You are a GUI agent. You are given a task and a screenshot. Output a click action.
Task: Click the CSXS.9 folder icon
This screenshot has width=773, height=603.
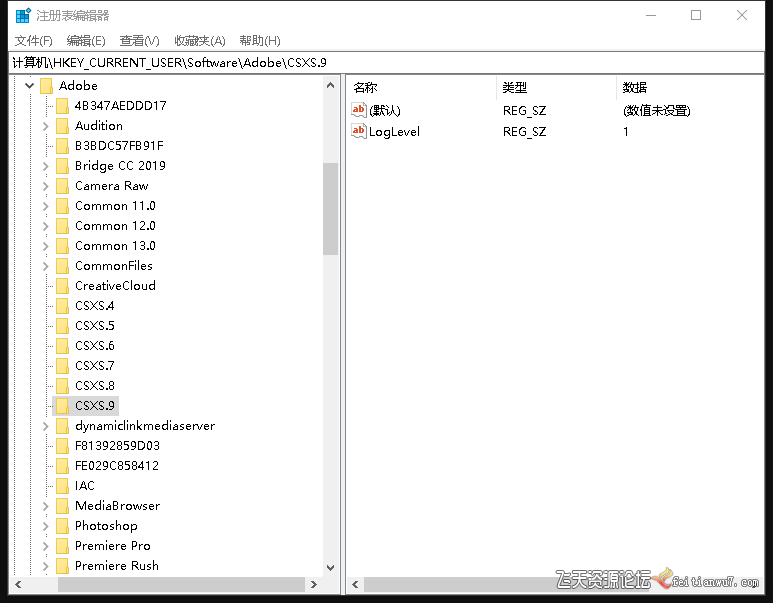click(x=62, y=406)
